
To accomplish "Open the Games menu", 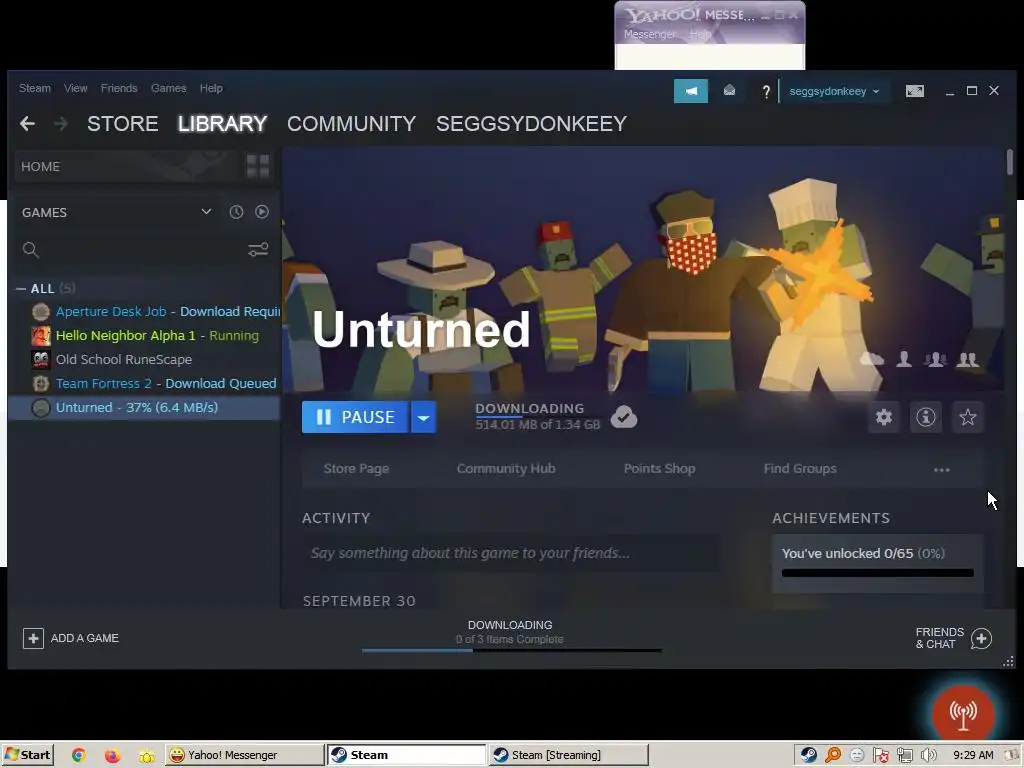I will click(168, 88).
